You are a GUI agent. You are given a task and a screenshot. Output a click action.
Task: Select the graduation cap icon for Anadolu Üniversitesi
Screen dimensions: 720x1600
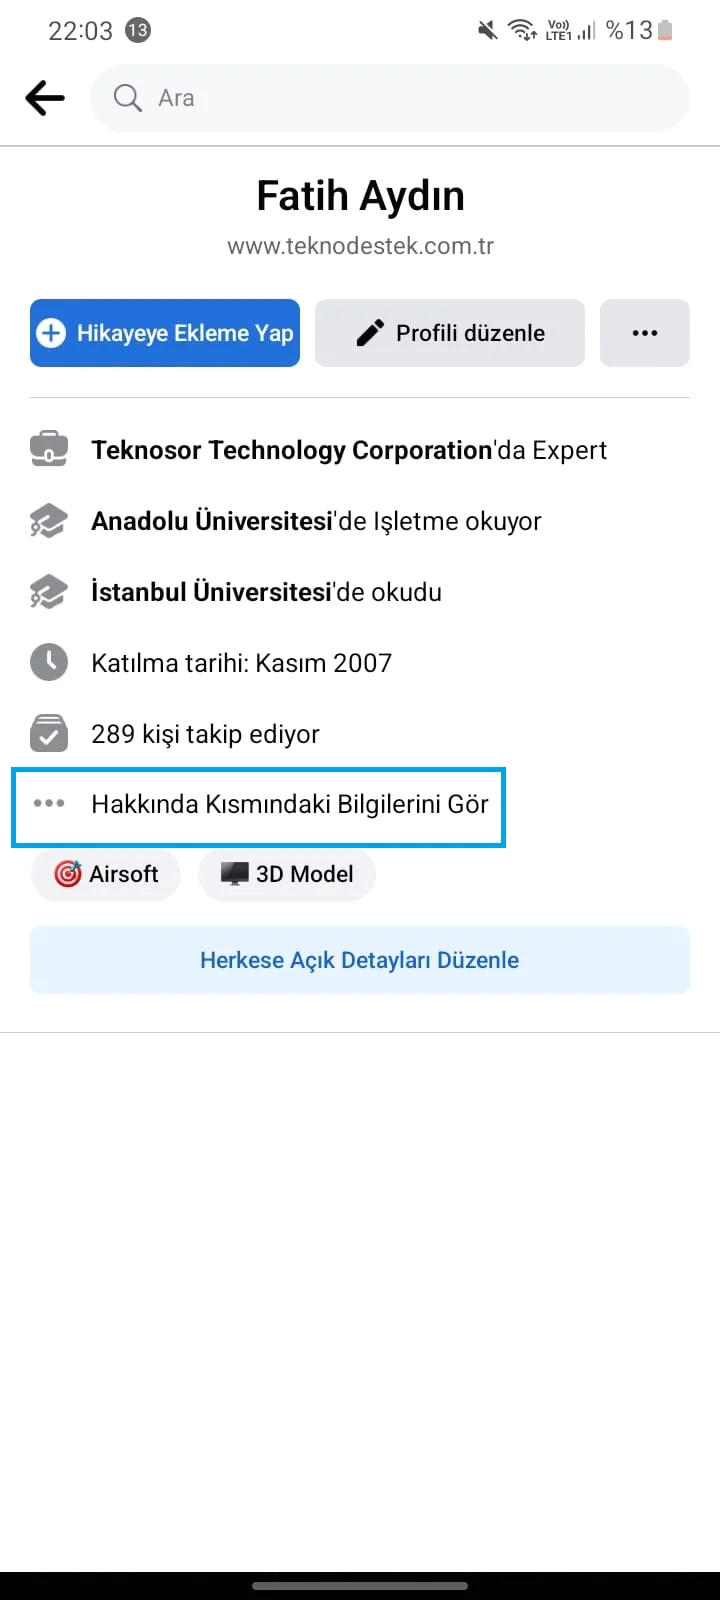point(48,520)
